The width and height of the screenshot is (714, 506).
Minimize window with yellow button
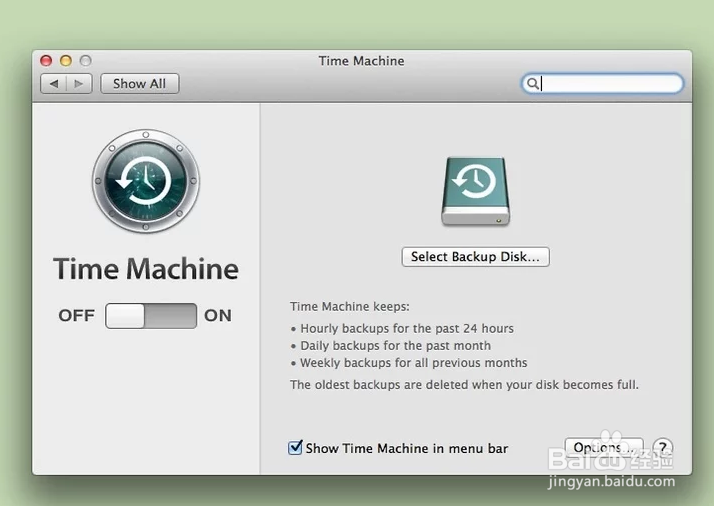pos(66,60)
